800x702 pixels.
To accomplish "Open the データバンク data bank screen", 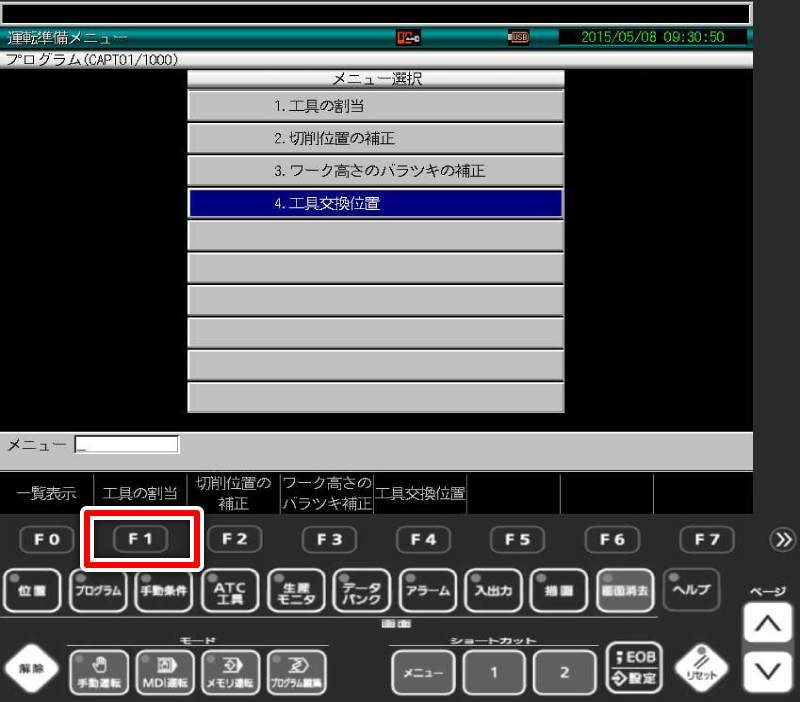I will pyautogui.click(x=360, y=589).
